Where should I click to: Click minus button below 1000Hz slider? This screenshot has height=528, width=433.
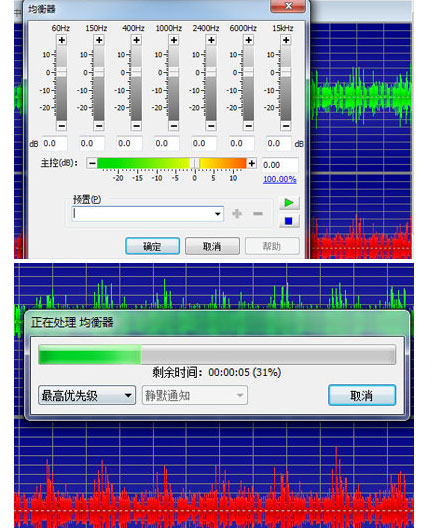(x=174, y=126)
